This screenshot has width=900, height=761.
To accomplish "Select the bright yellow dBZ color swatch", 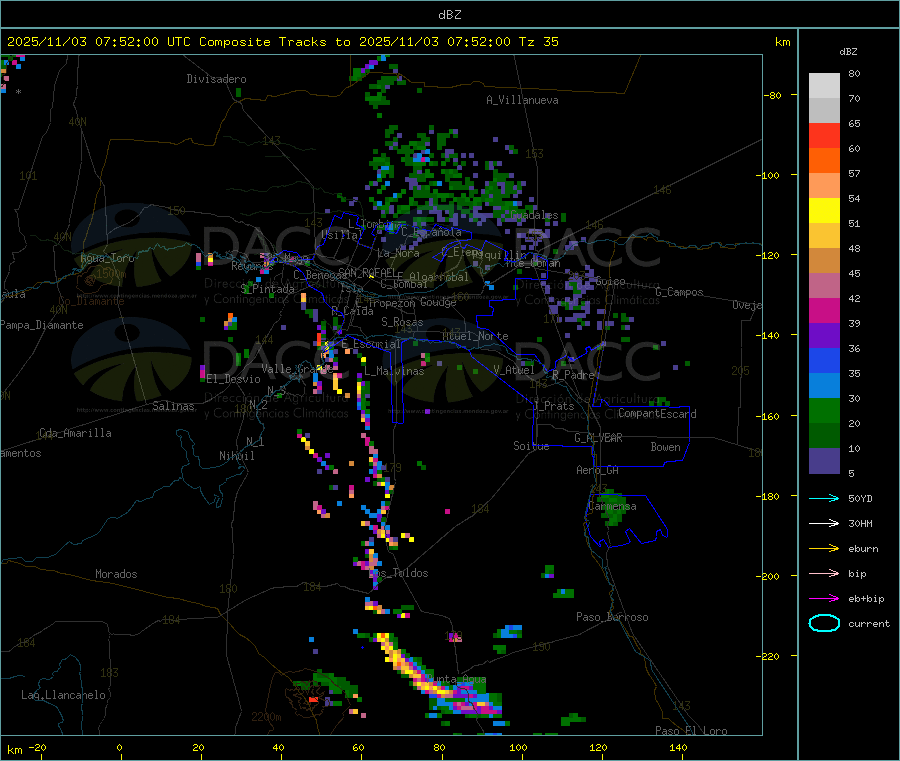I will [x=824, y=210].
